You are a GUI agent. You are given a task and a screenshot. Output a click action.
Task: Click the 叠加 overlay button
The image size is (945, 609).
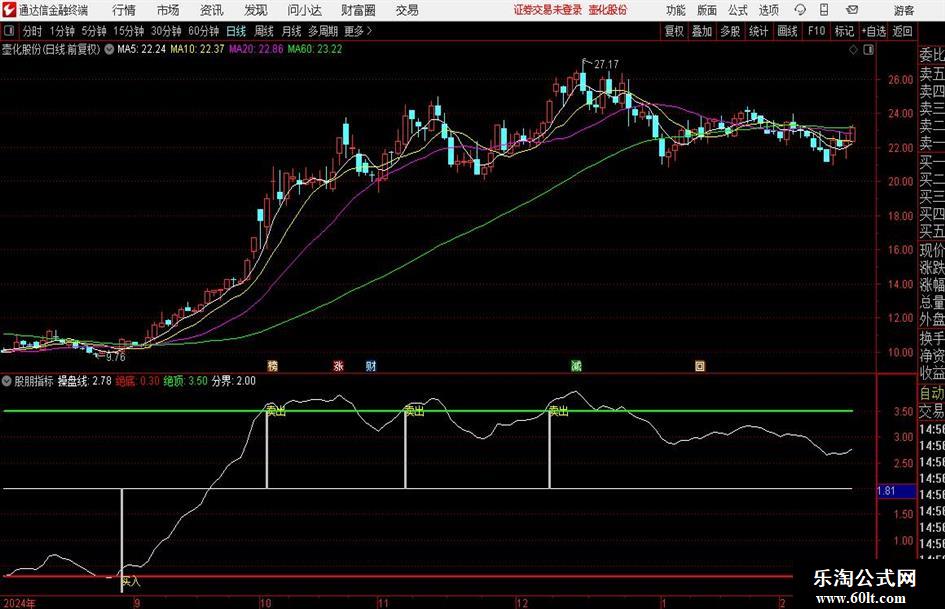click(702, 31)
